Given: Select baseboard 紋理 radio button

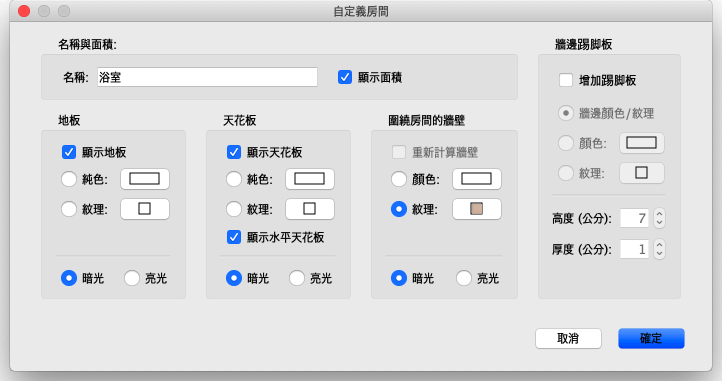Looking at the screenshot, I should tap(566, 173).
